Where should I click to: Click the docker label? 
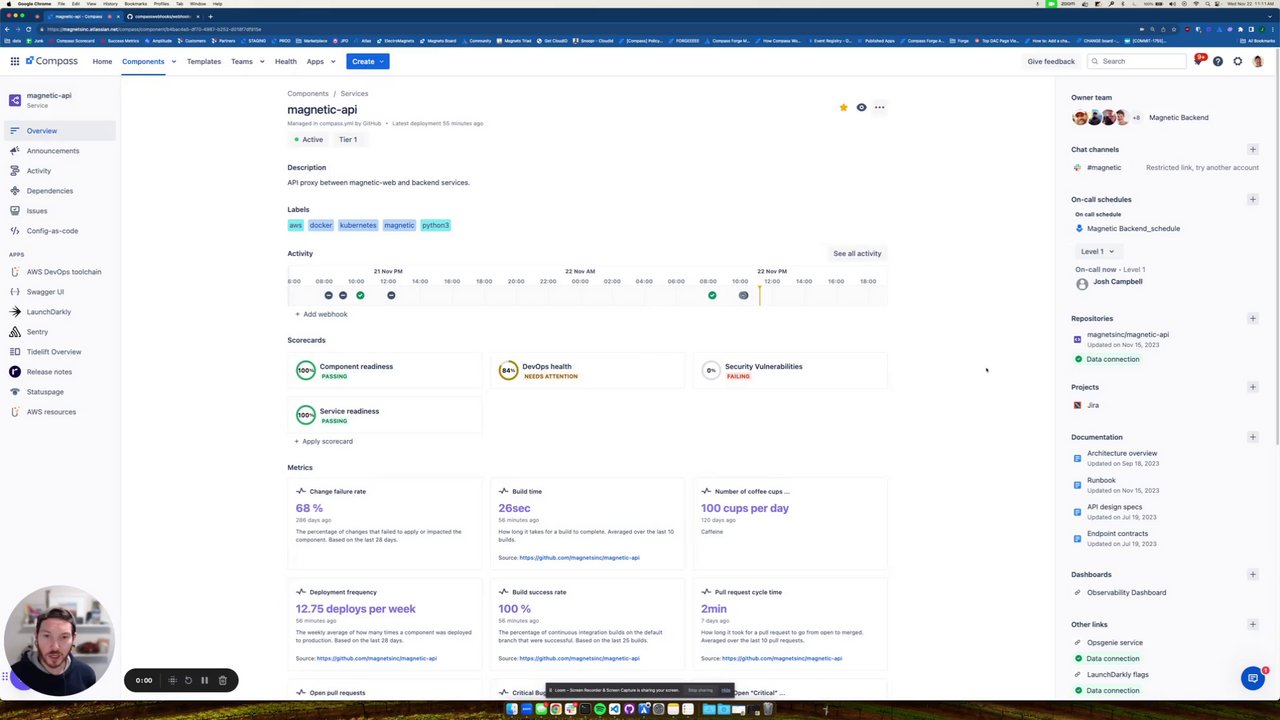coord(320,225)
